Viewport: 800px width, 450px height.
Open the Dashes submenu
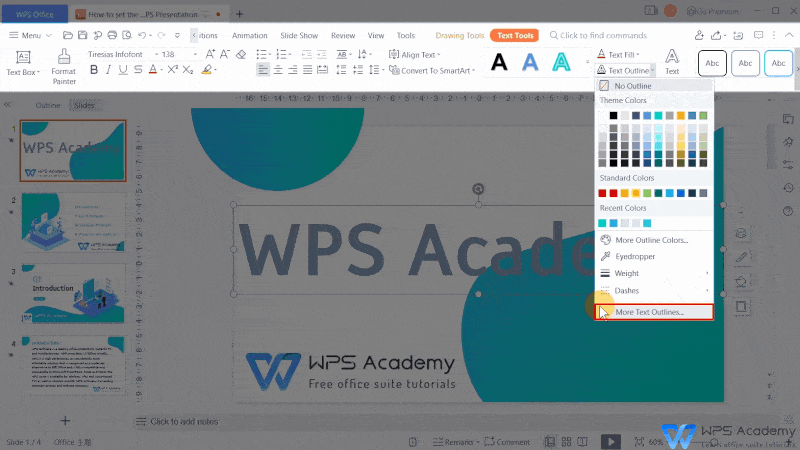(654, 291)
